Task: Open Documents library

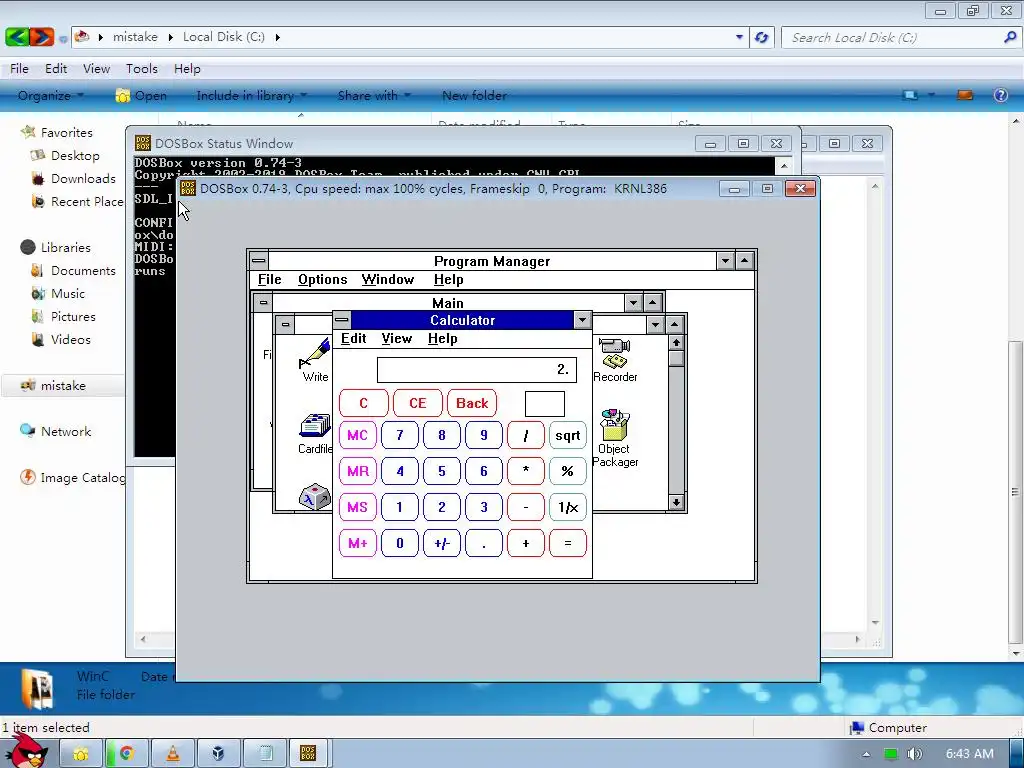Action: coord(83,270)
